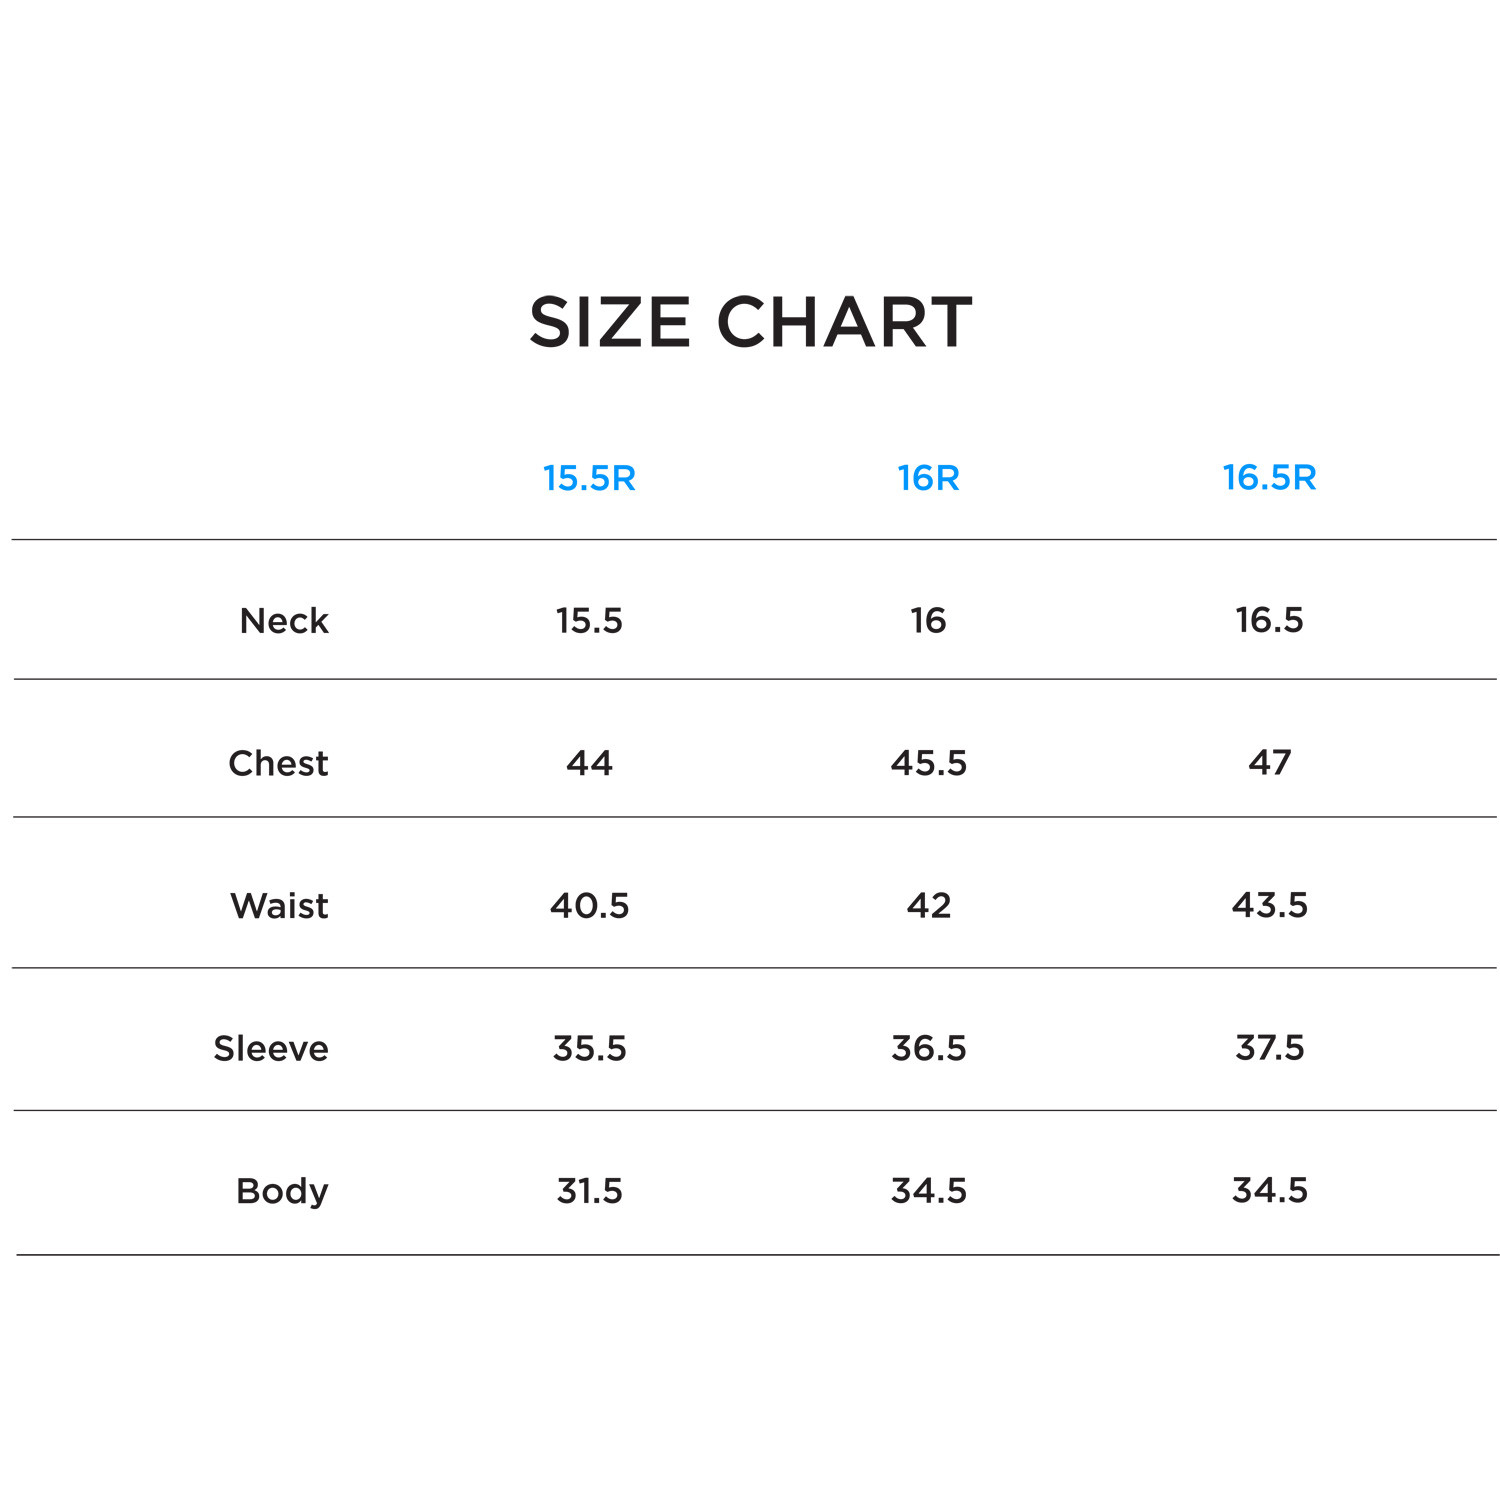Select the Chest value 45.5
Image resolution: width=1500 pixels, height=1500 pixels.
click(928, 763)
